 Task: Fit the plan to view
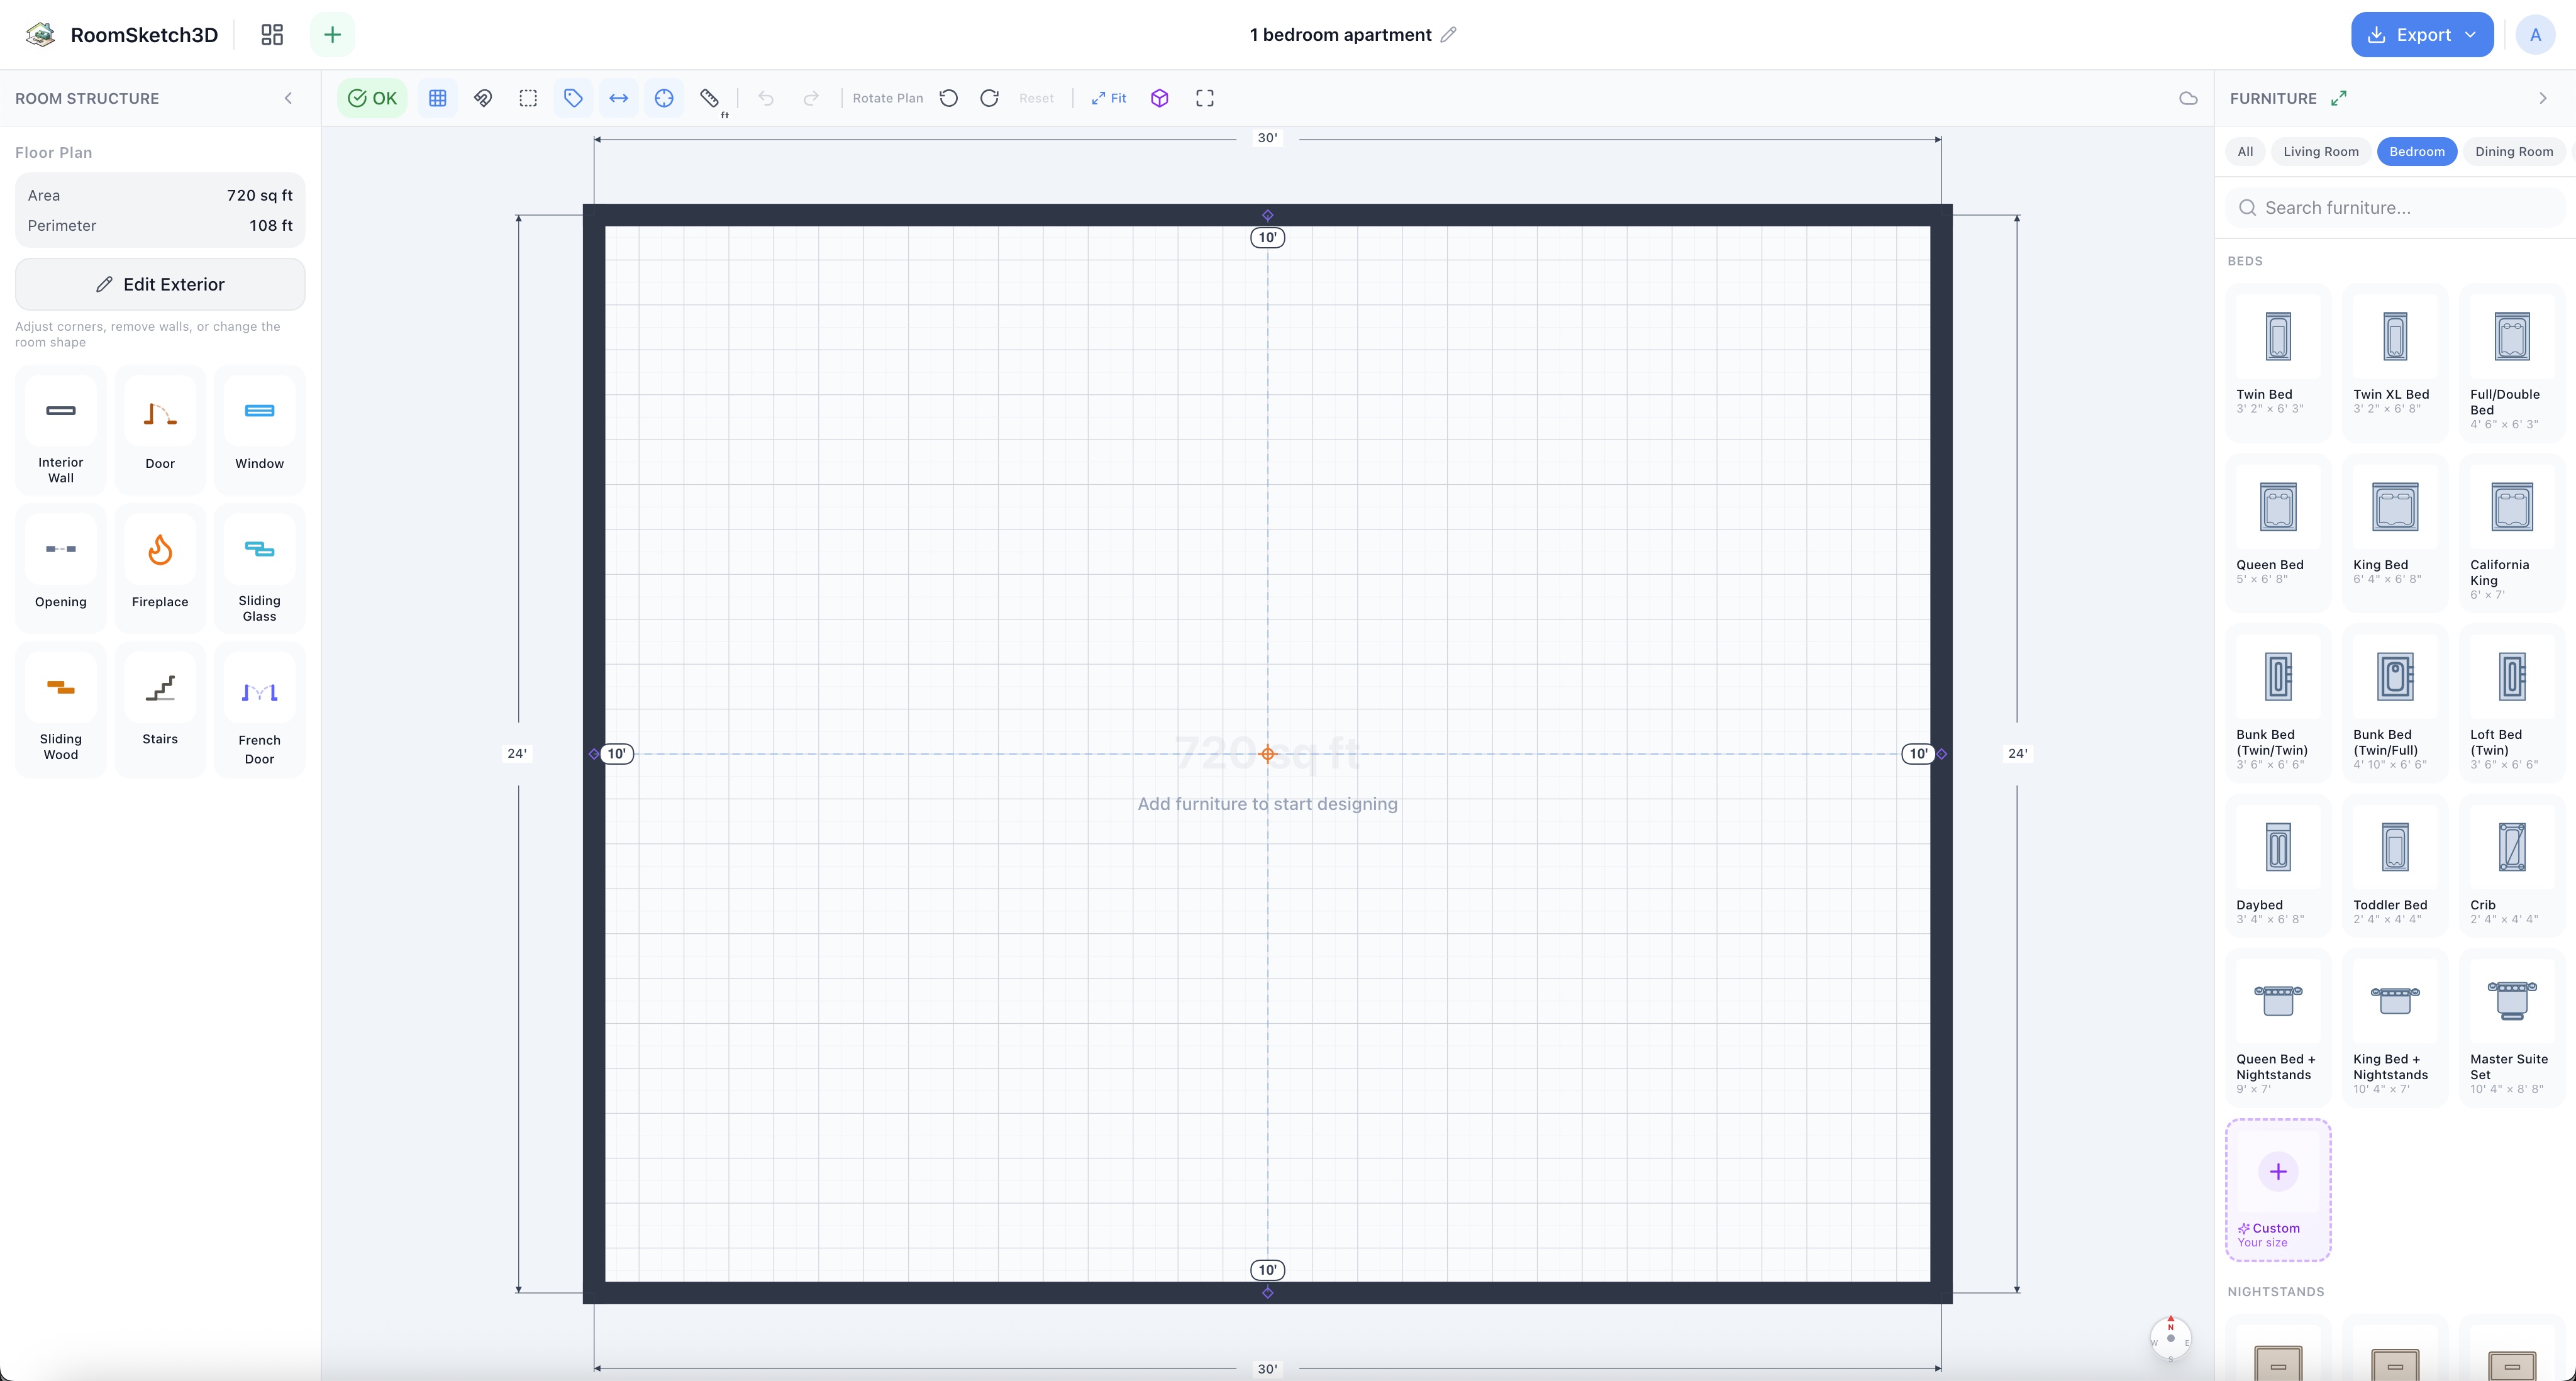tap(1108, 98)
